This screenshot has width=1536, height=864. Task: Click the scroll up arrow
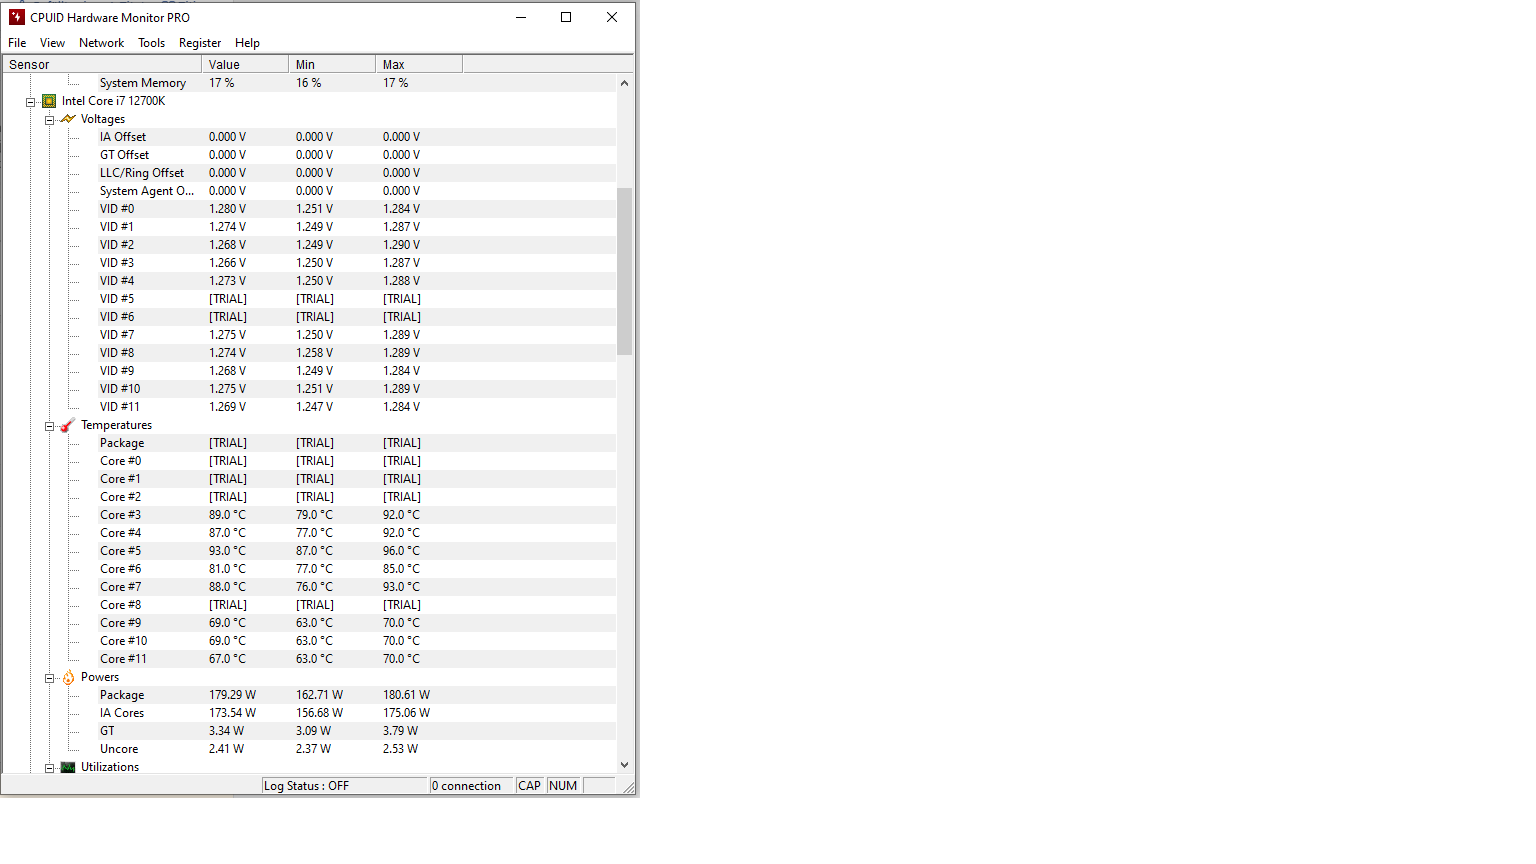click(x=625, y=83)
